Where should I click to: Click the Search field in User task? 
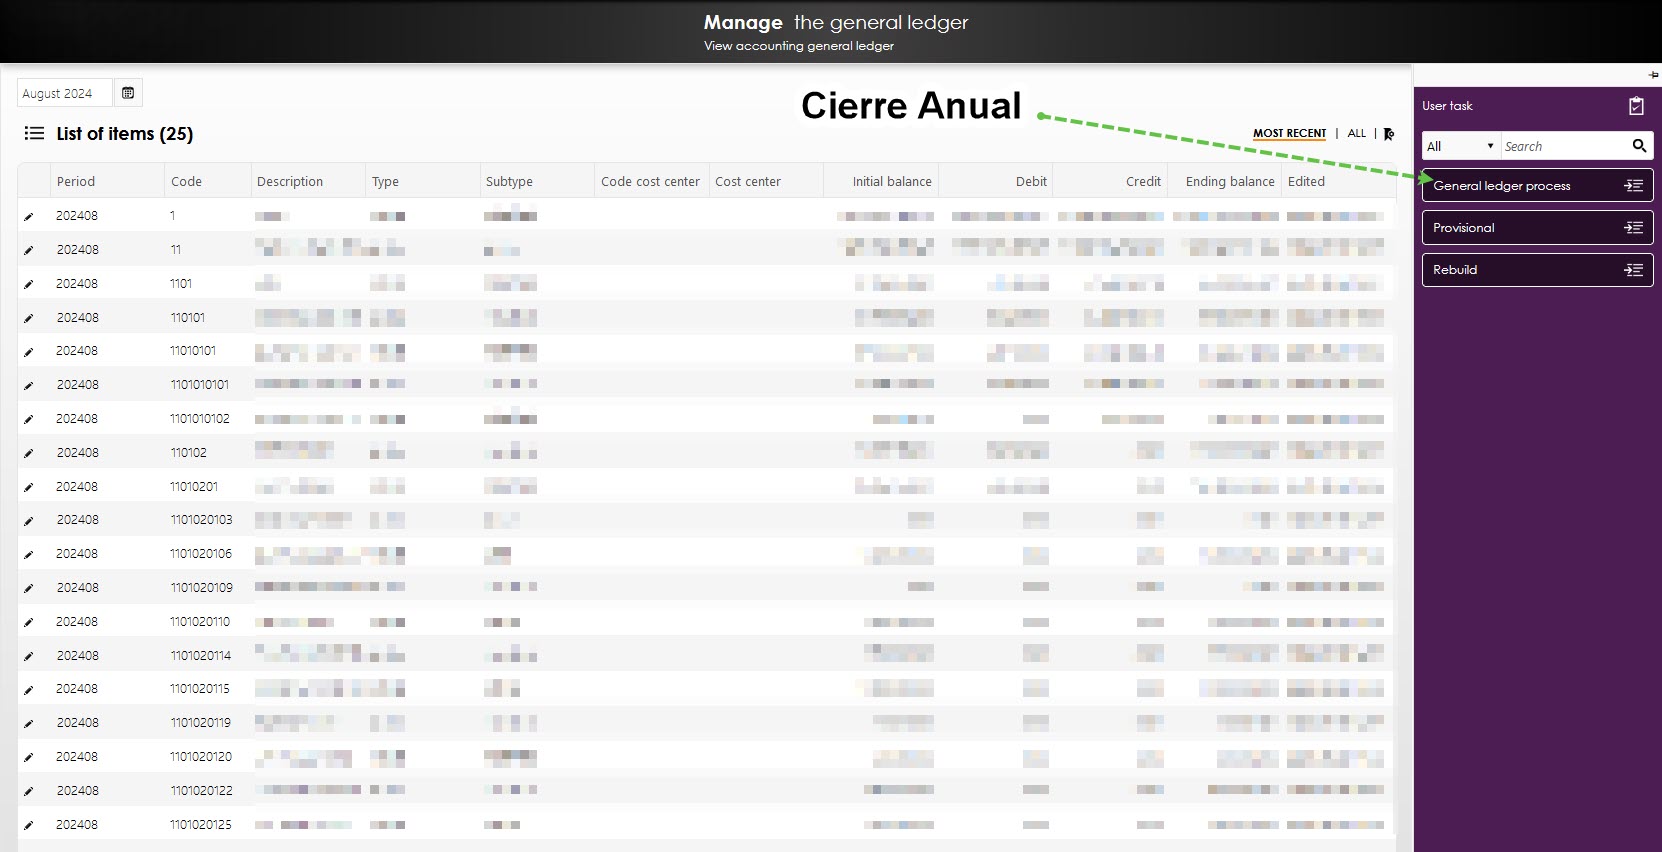coord(1565,146)
